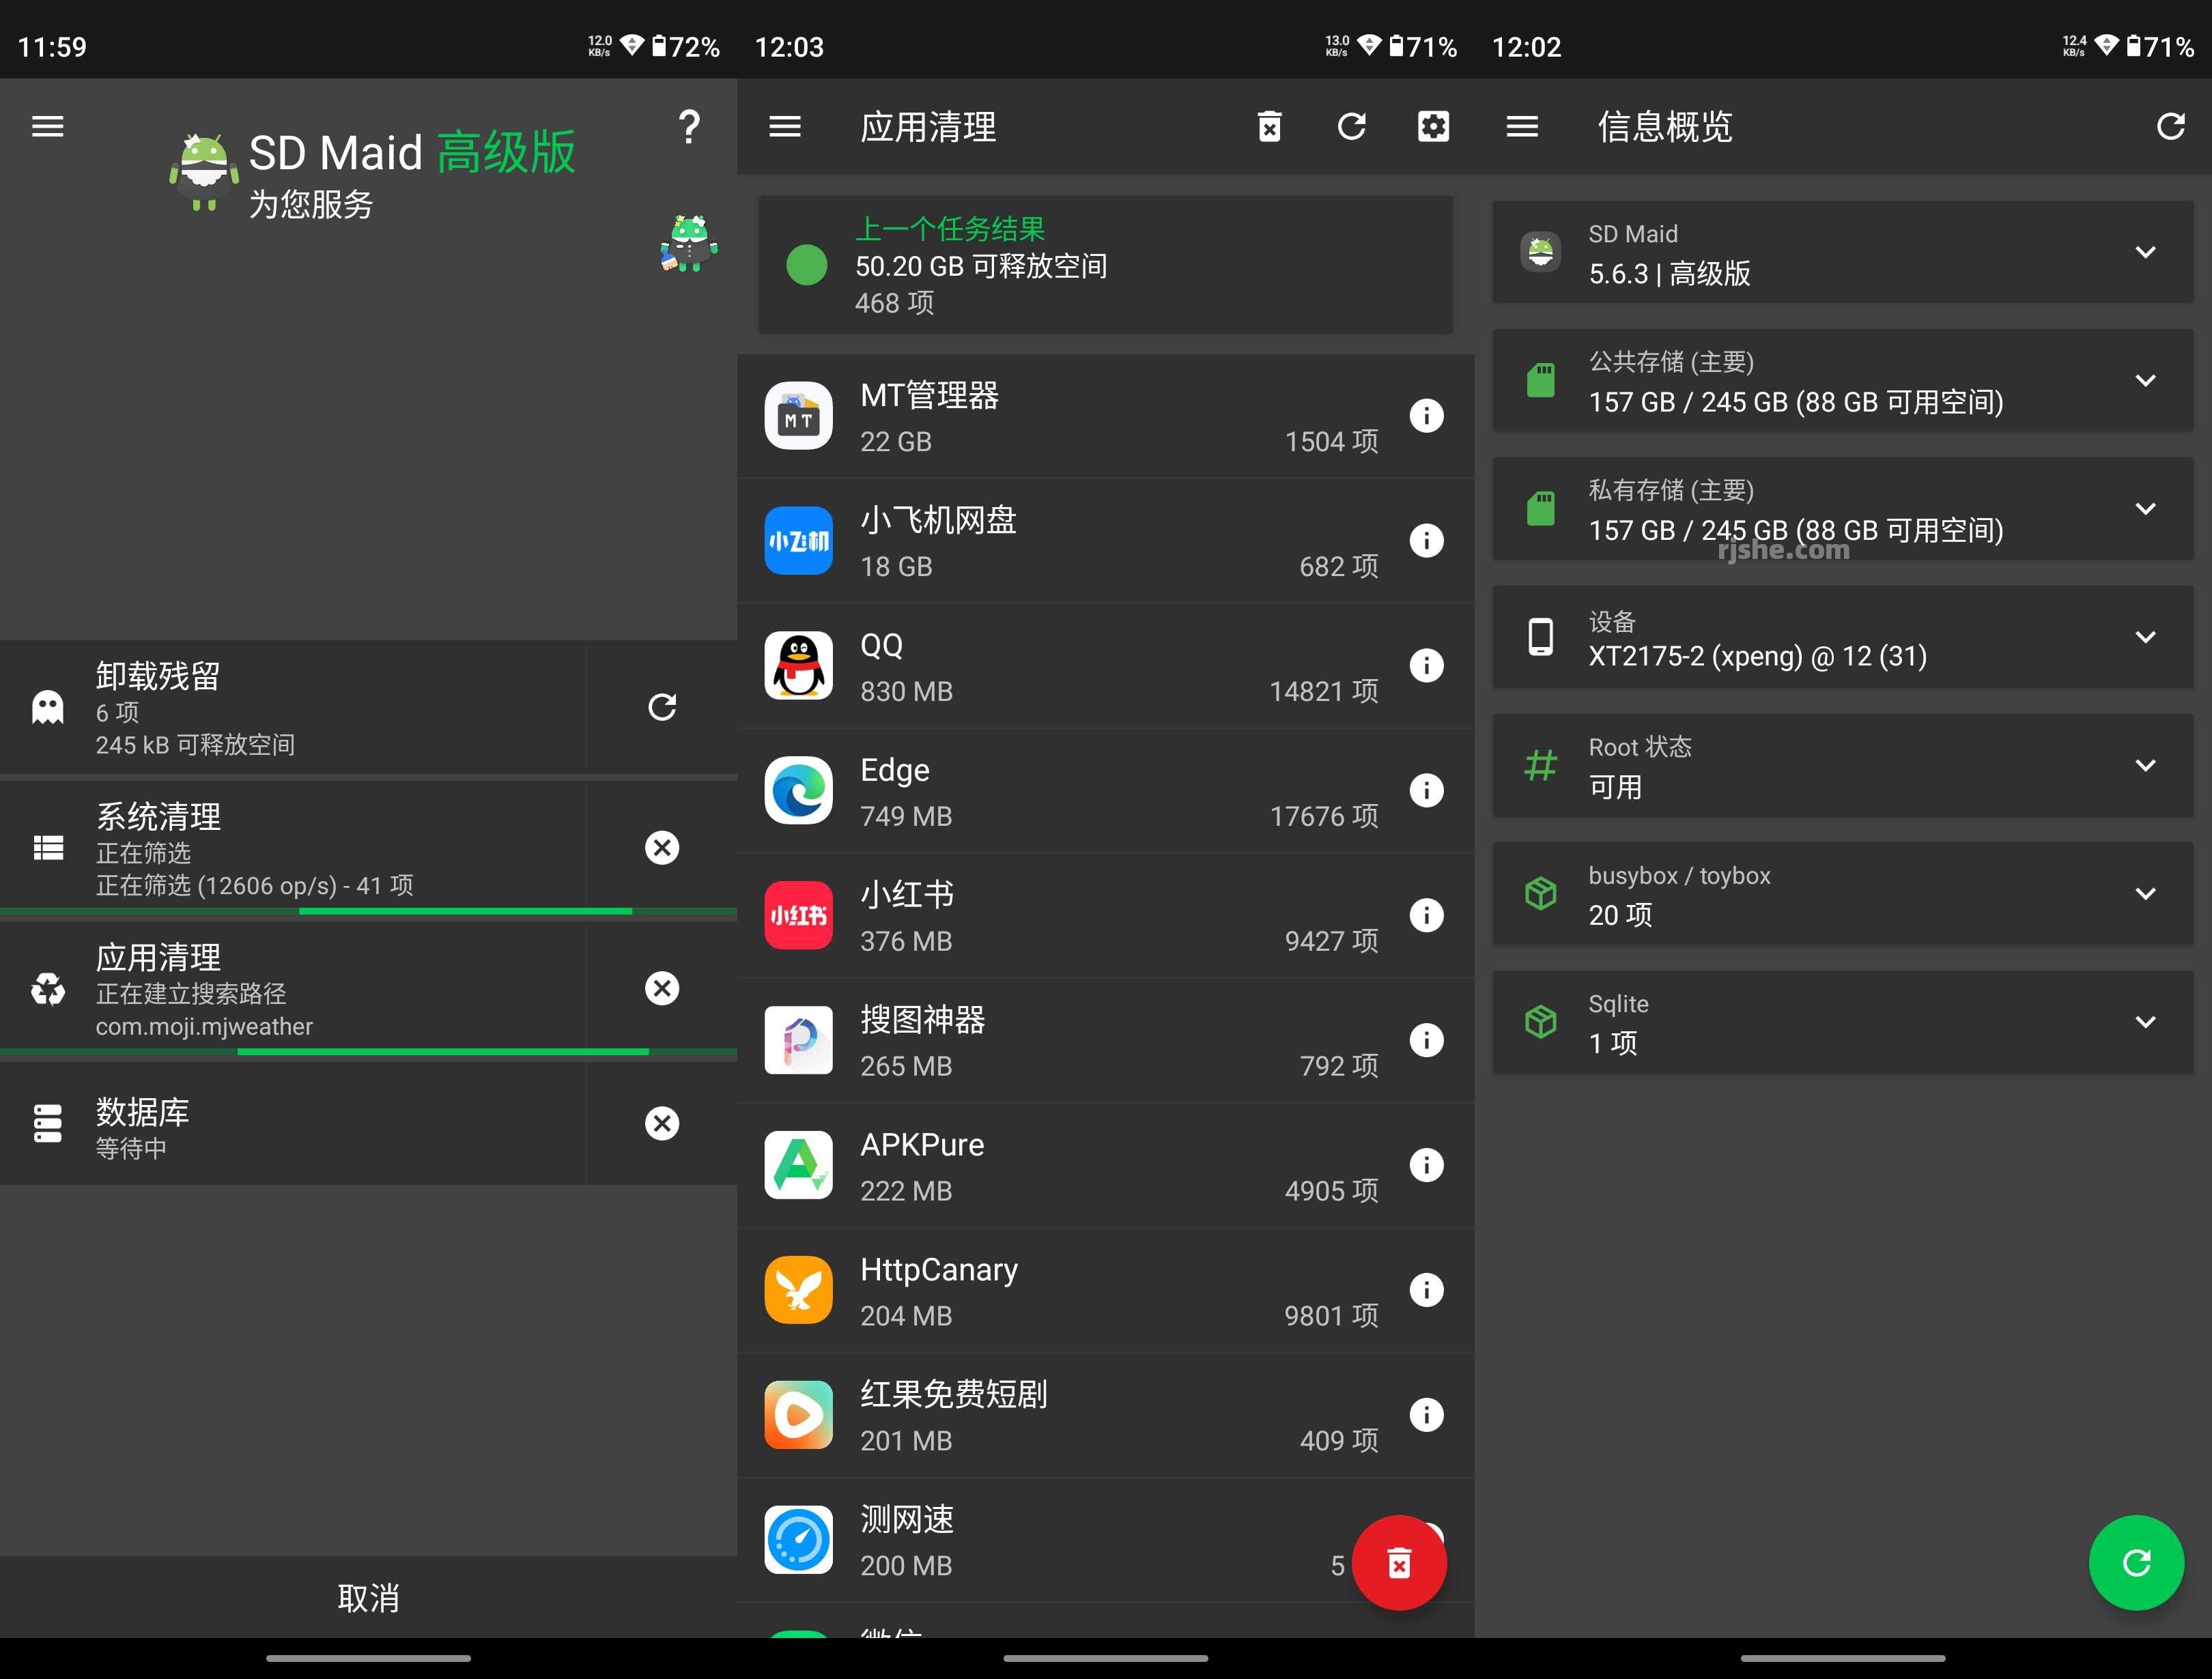The image size is (2212, 1679).
Task: Tap the rescan refresh icon in 应用清理 toolbar
Action: pyautogui.click(x=1352, y=127)
